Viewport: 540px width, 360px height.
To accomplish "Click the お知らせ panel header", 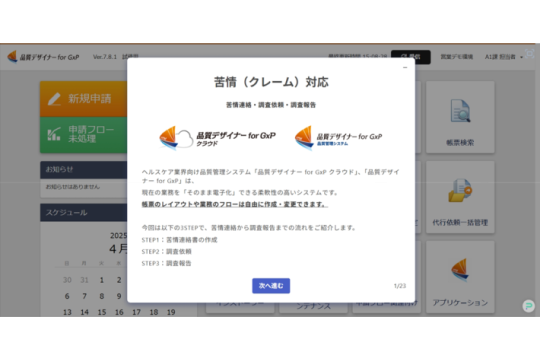I will coord(84,169).
